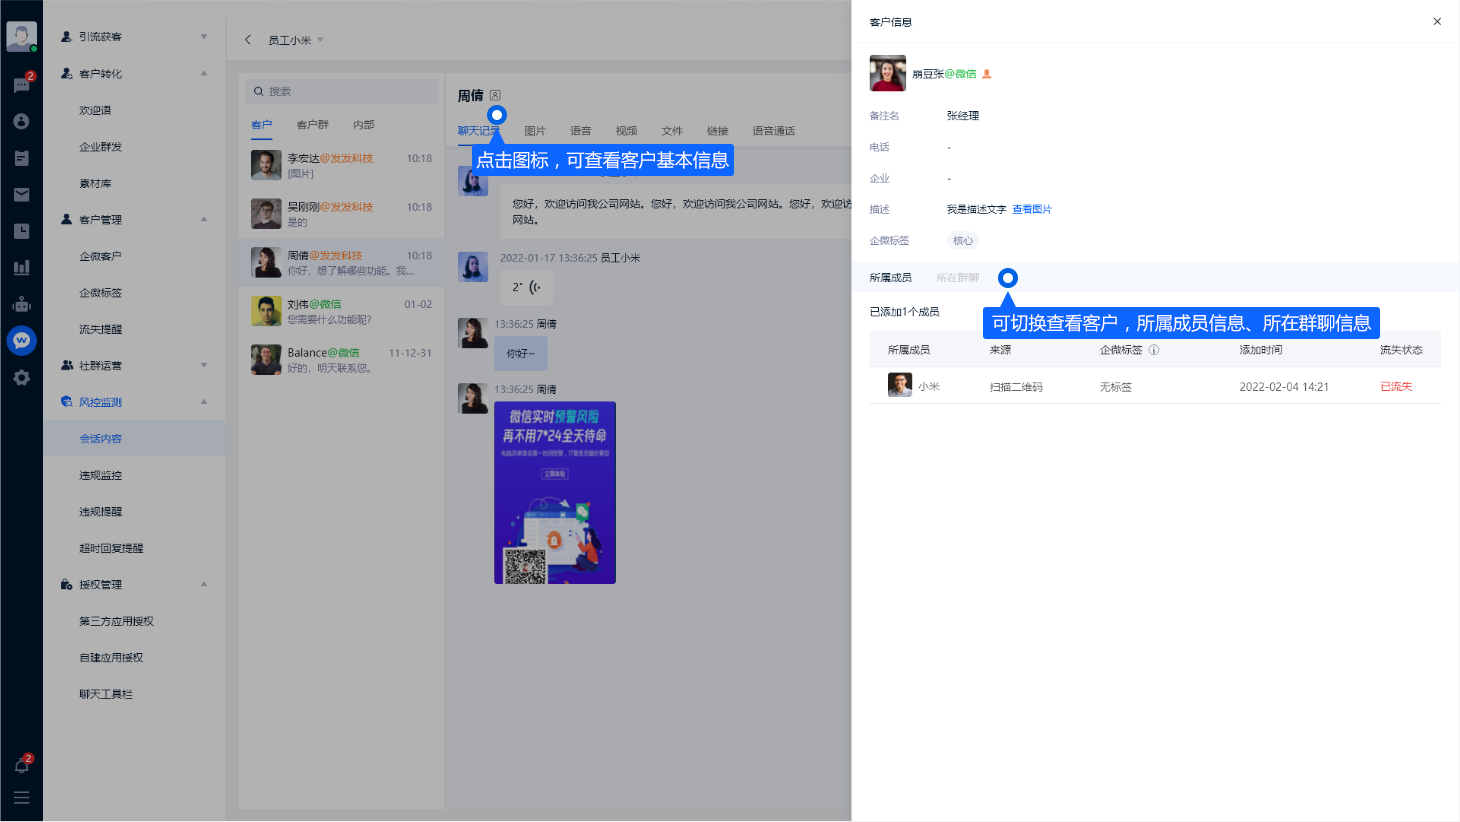Image resolution: width=1460 pixels, height=822 pixels.
Task: Open the mail envelope icon in sidebar
Action: (21, 195)
